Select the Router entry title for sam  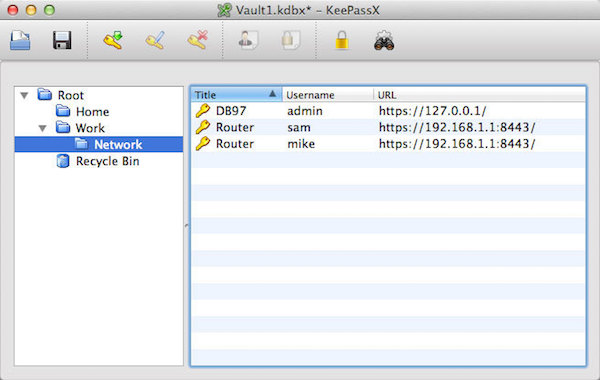pyautogui.click(x=235, y=127)
